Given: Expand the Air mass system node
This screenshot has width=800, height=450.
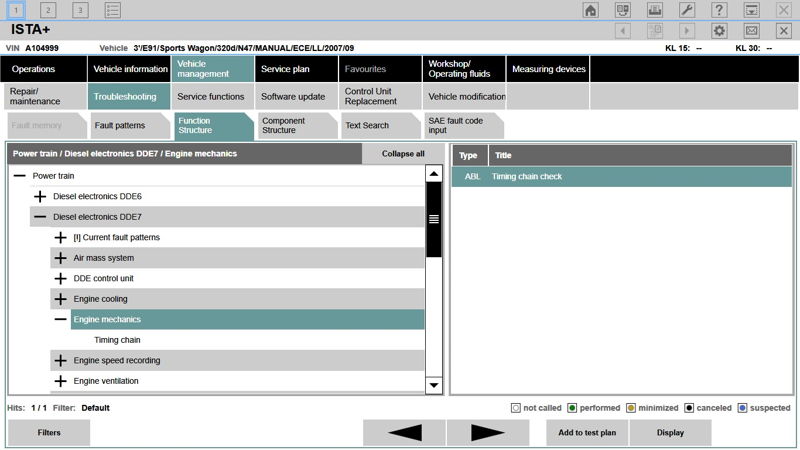Looking at the screenshot, I should (60, 258).
